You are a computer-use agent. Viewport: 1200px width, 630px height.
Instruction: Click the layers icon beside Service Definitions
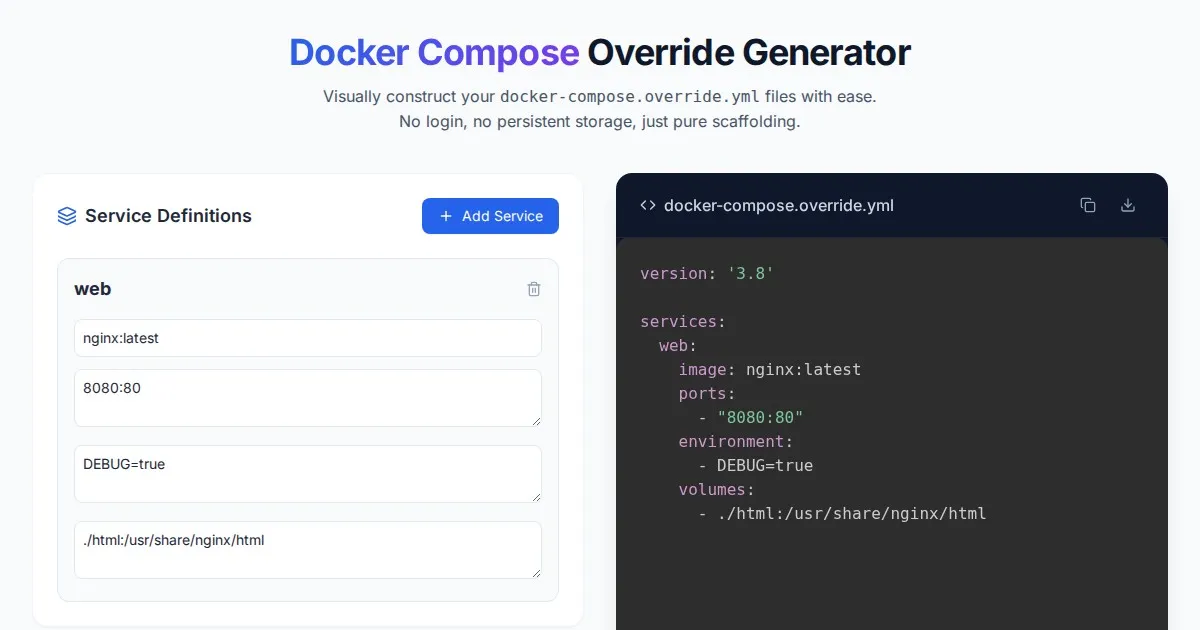coord(67,216)
